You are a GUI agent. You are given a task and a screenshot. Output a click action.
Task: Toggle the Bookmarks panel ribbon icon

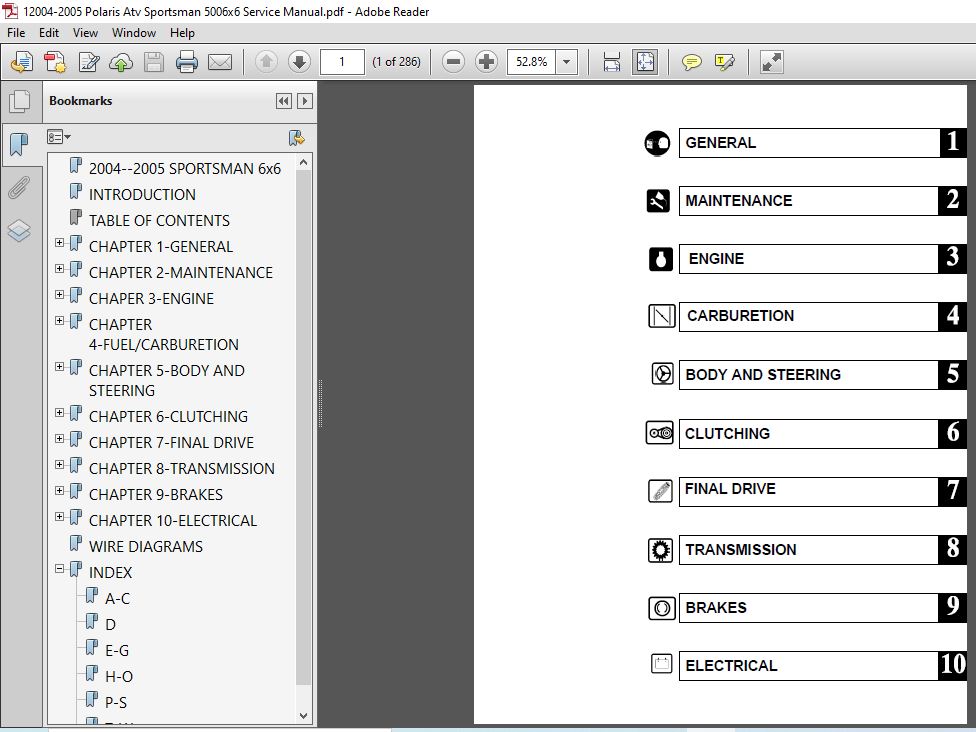point(19,144)
